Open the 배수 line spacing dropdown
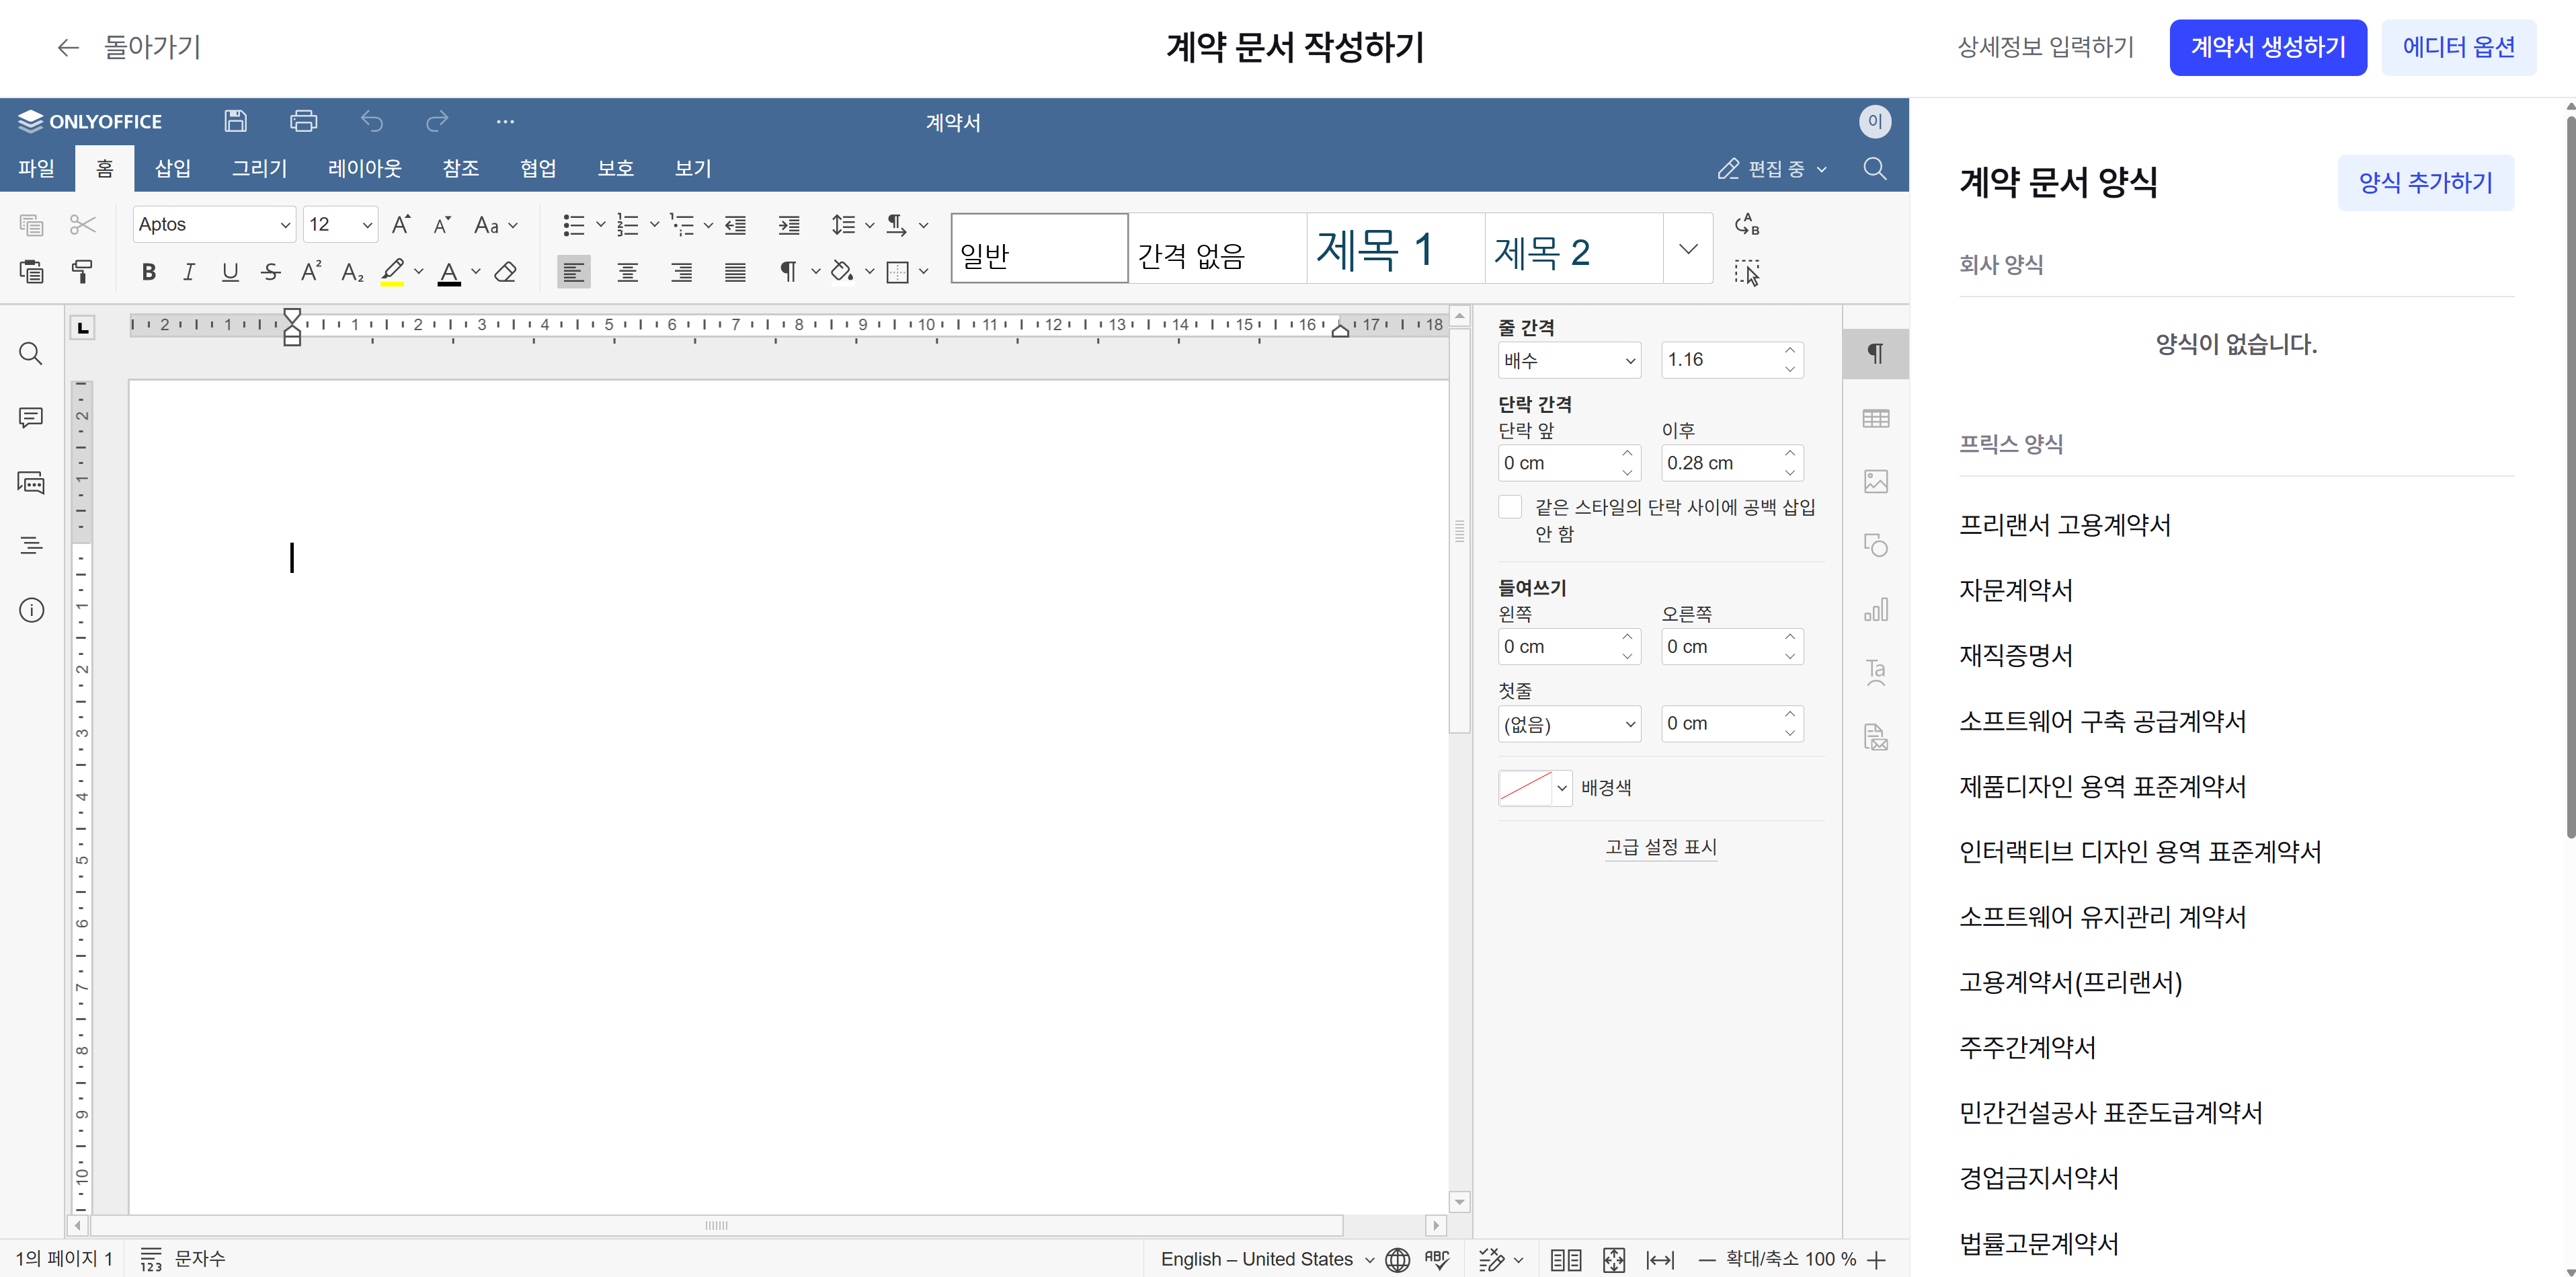 coord(1568,360)
